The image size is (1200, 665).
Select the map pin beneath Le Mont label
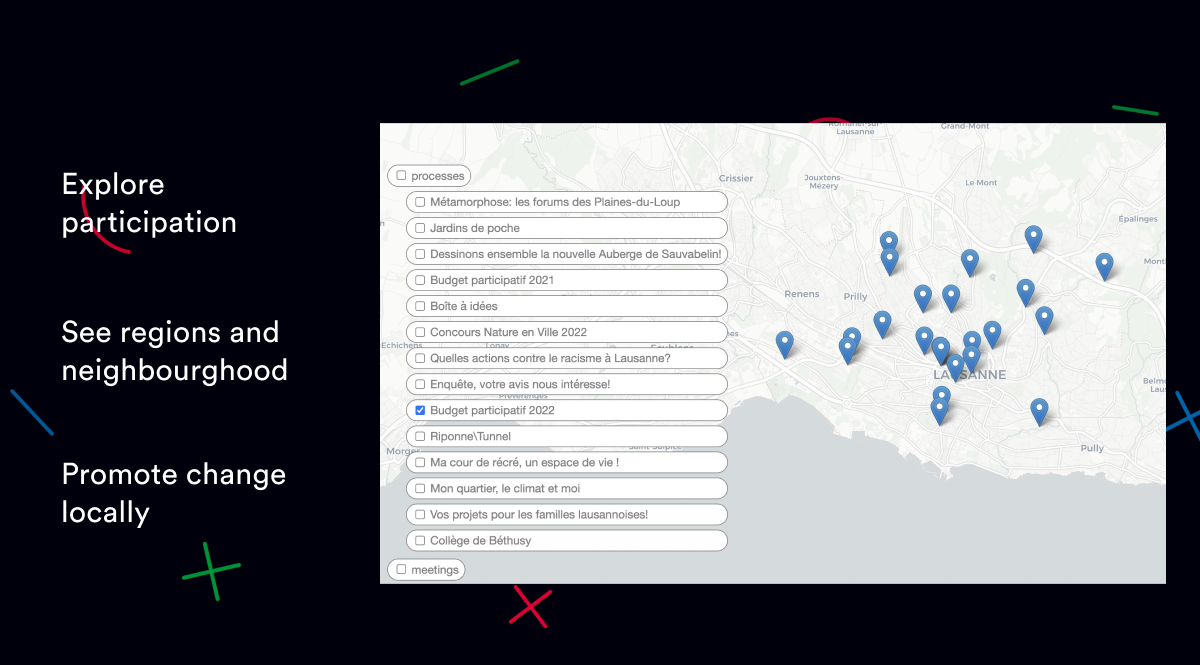coord(969,261)
